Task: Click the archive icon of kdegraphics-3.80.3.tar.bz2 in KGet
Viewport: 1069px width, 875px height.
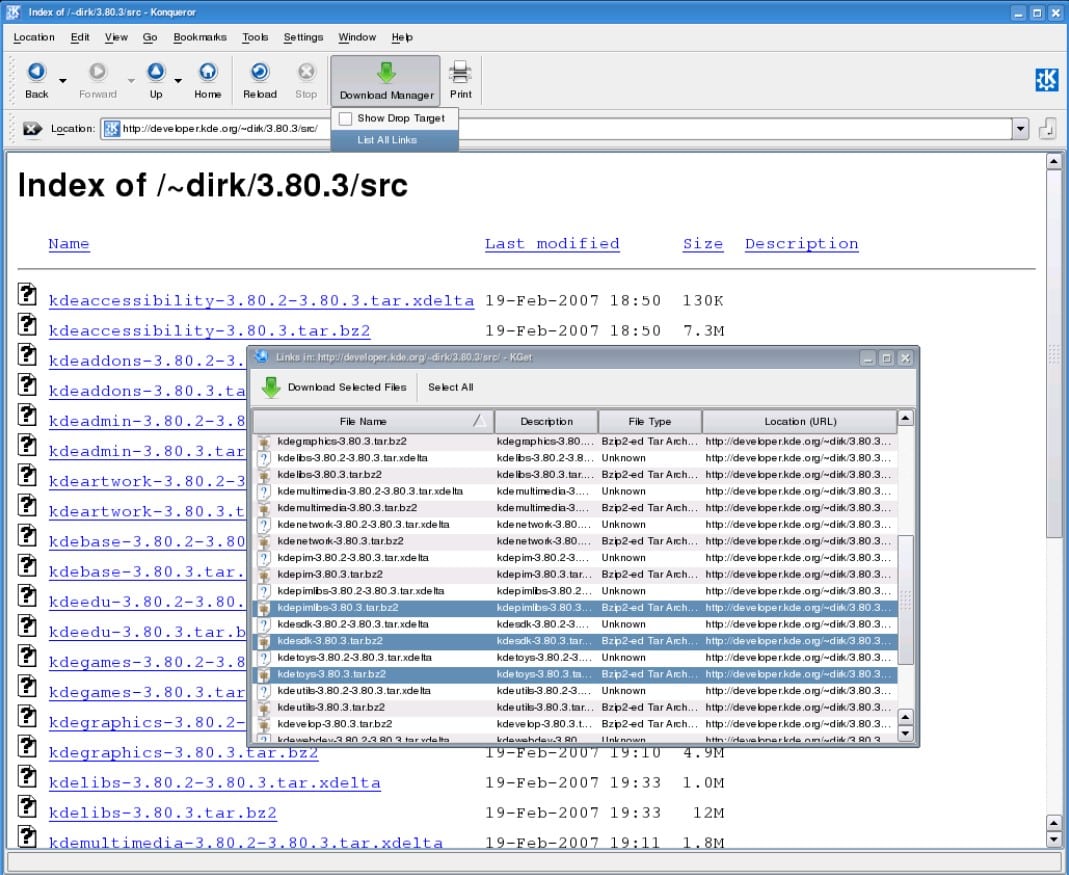Action: click(x=265, y=442)
